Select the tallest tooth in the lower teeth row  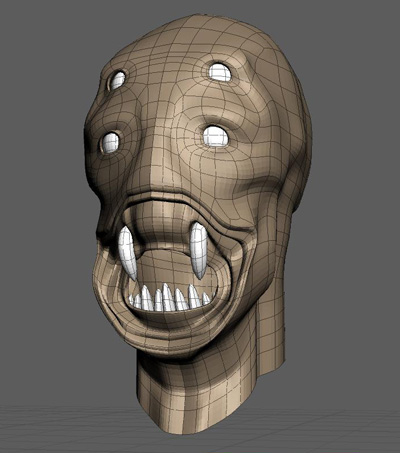click(168, 297)
